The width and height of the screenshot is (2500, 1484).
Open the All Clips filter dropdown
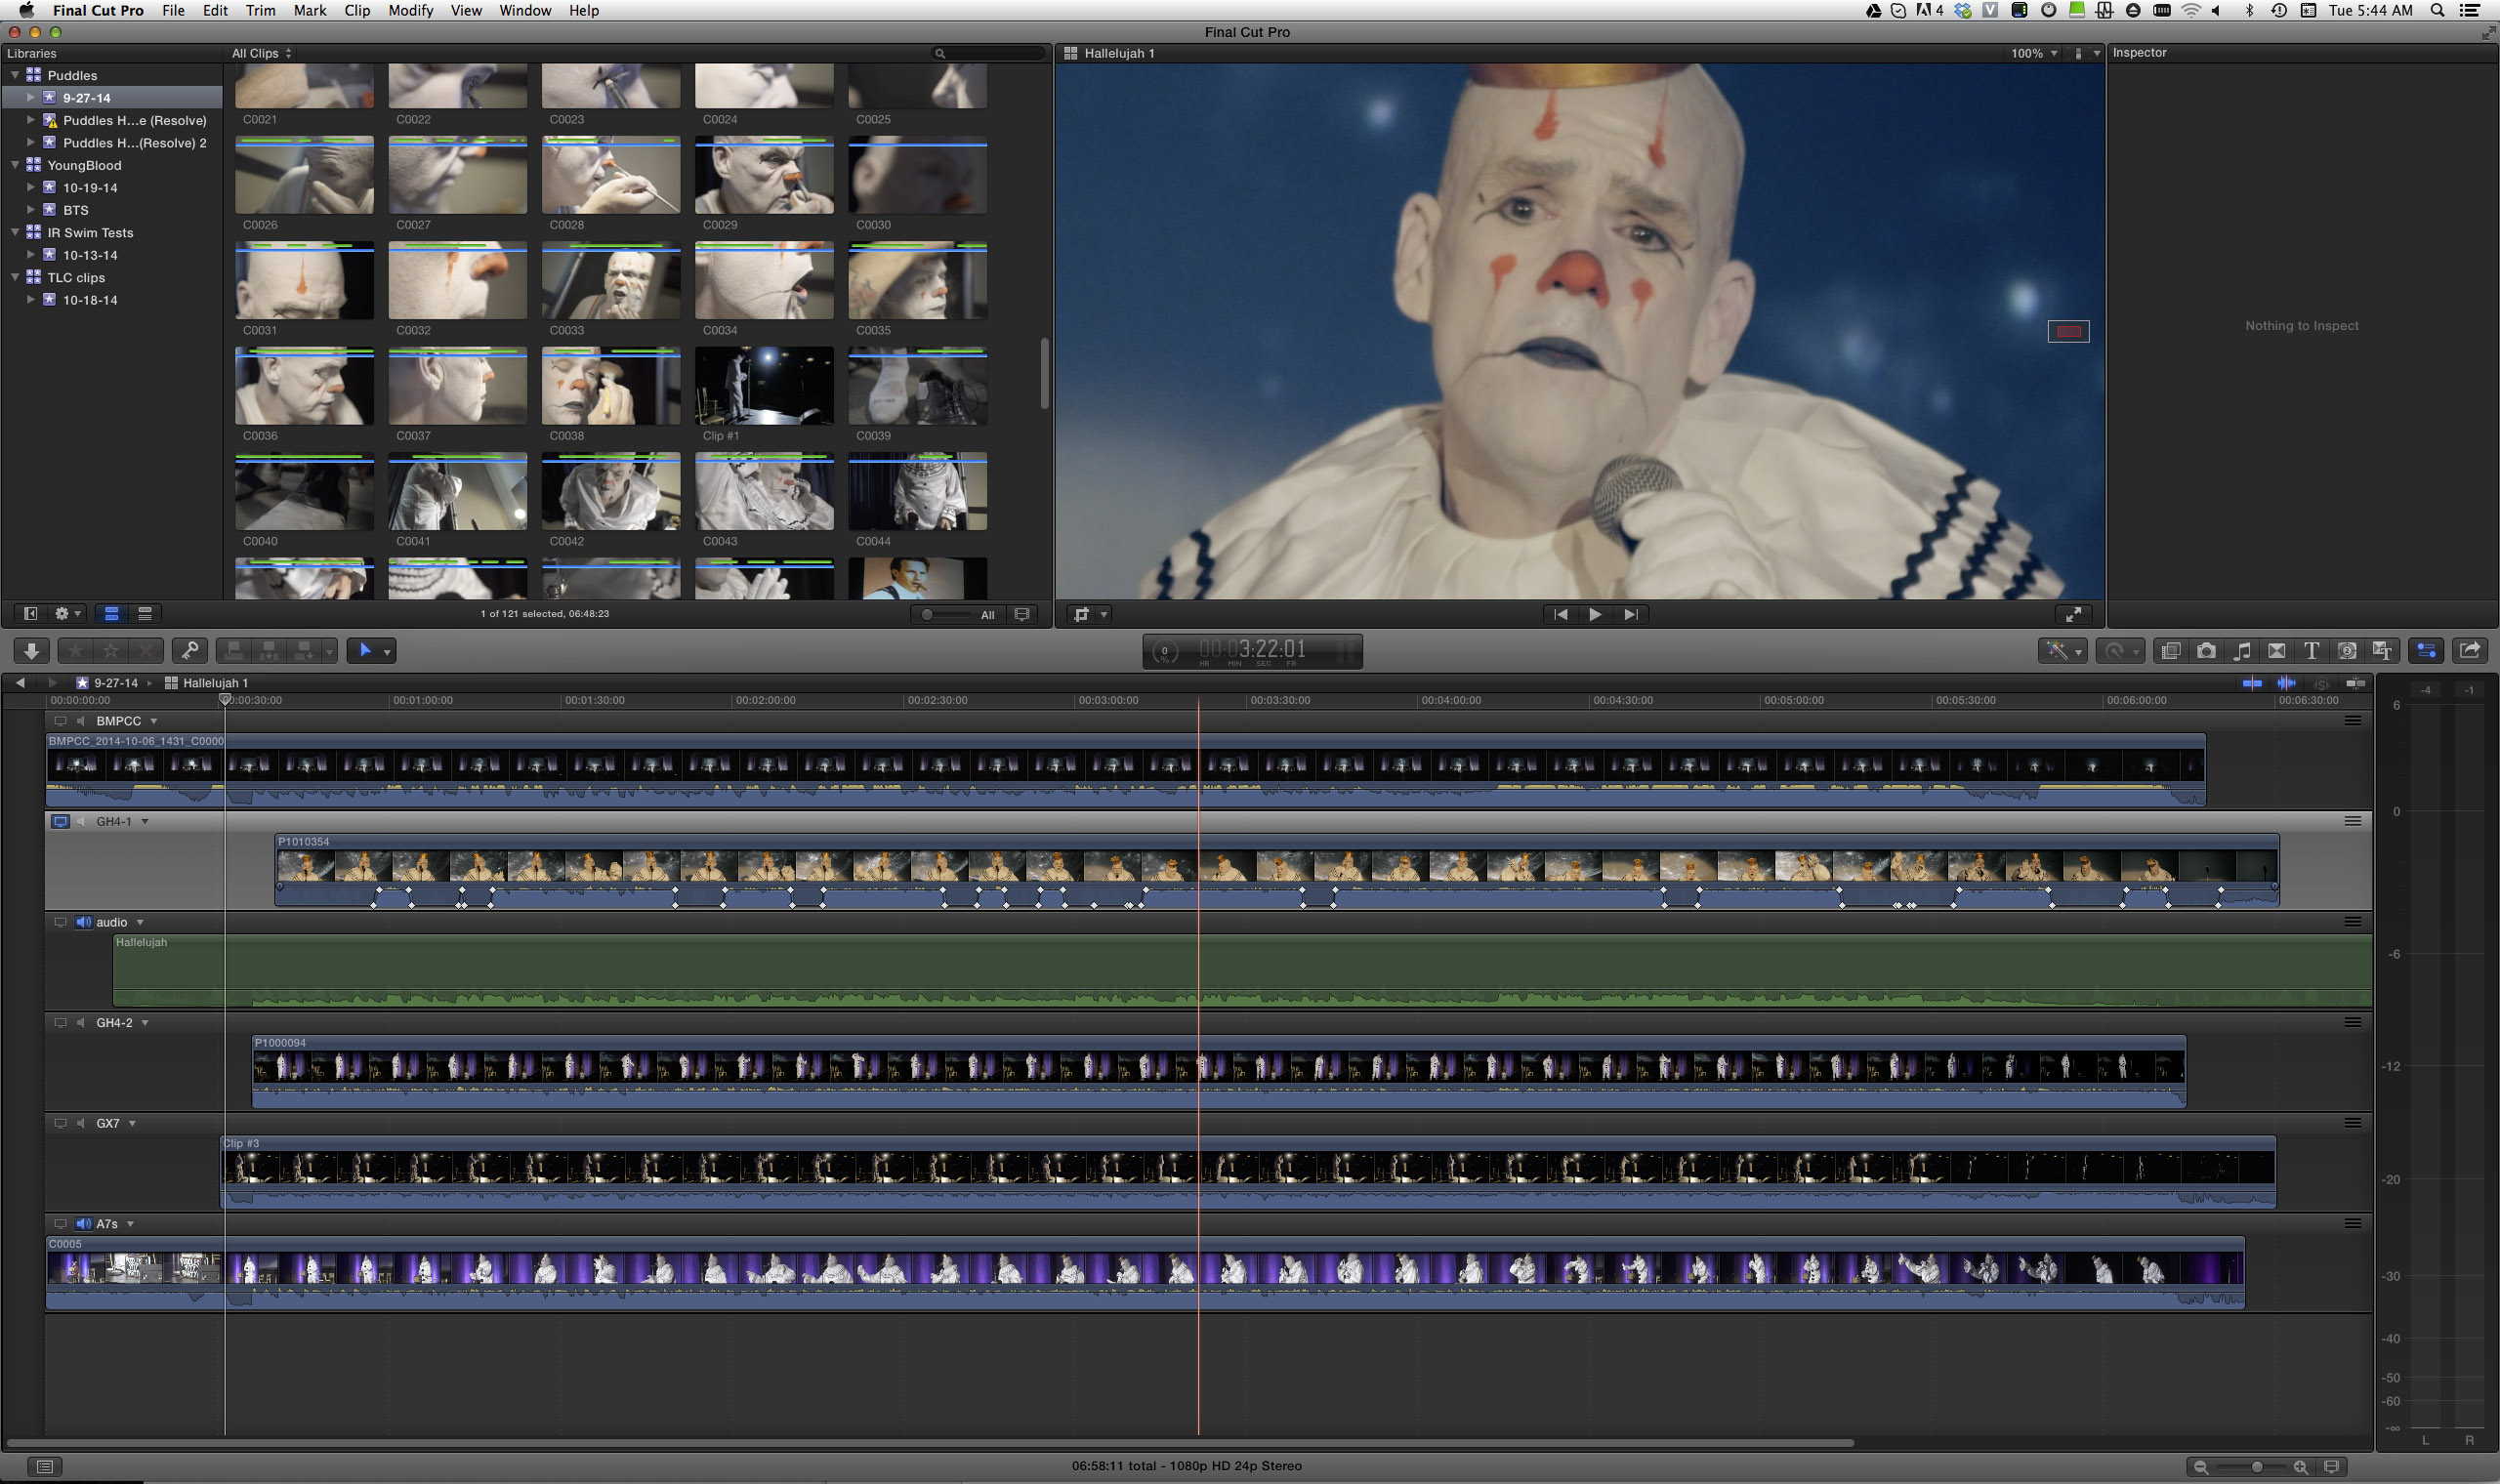pyautogui.click(x=261, y=53)
